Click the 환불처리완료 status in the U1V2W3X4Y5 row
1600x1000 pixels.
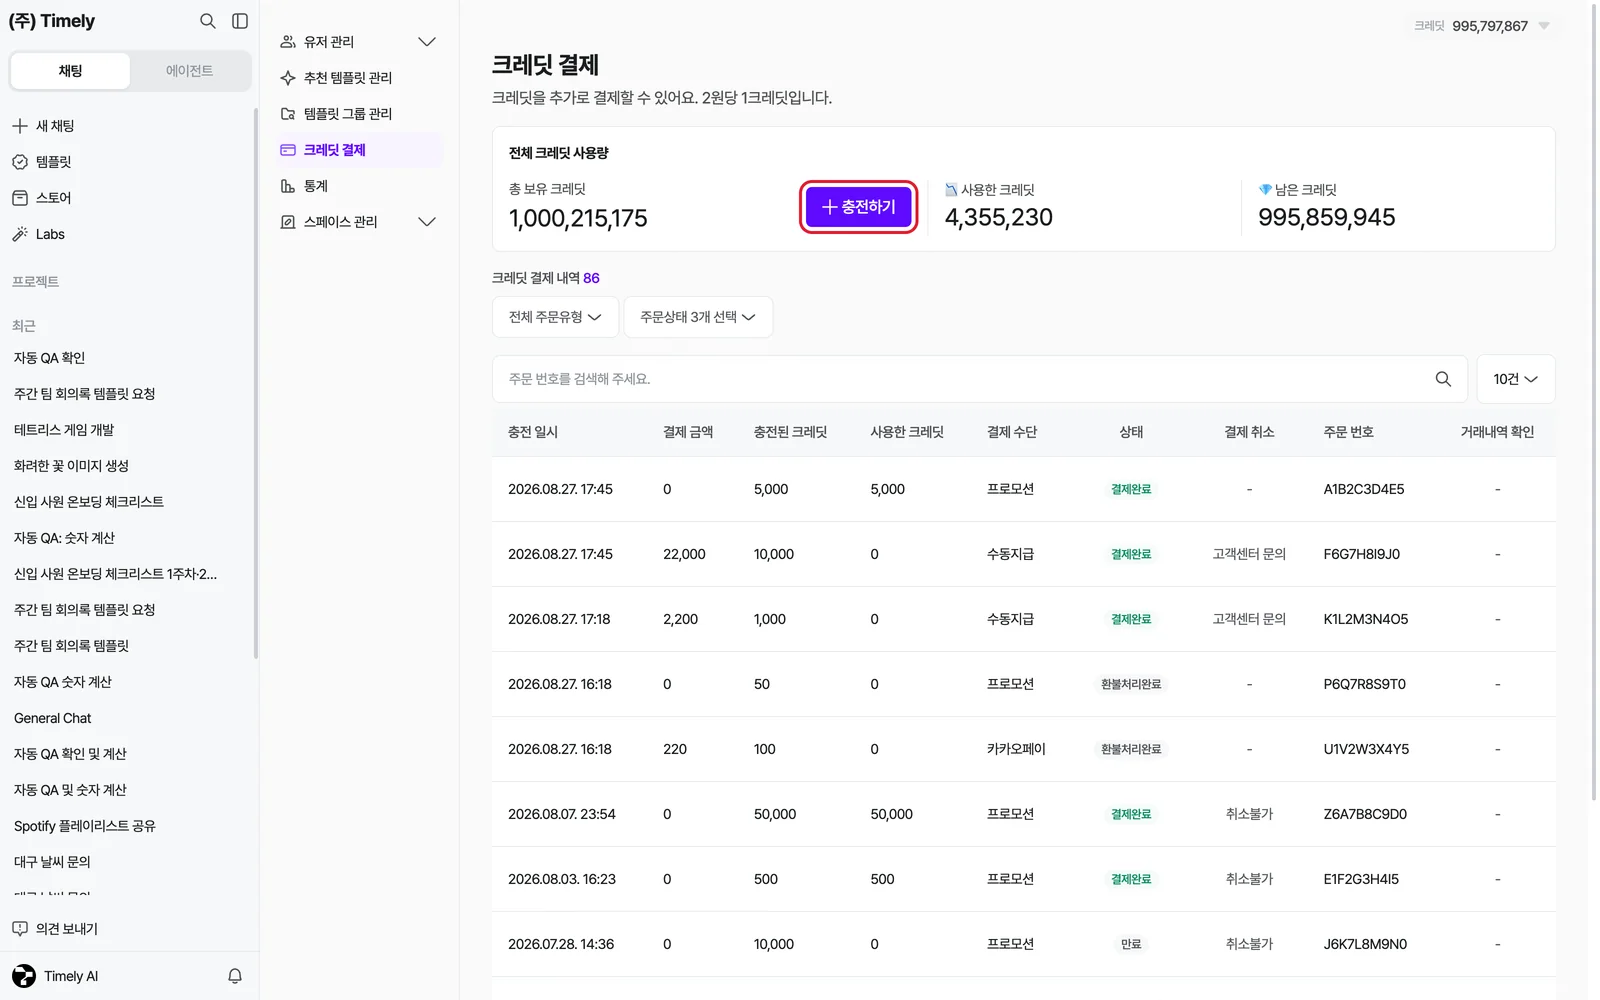(x=1131, y=749)
